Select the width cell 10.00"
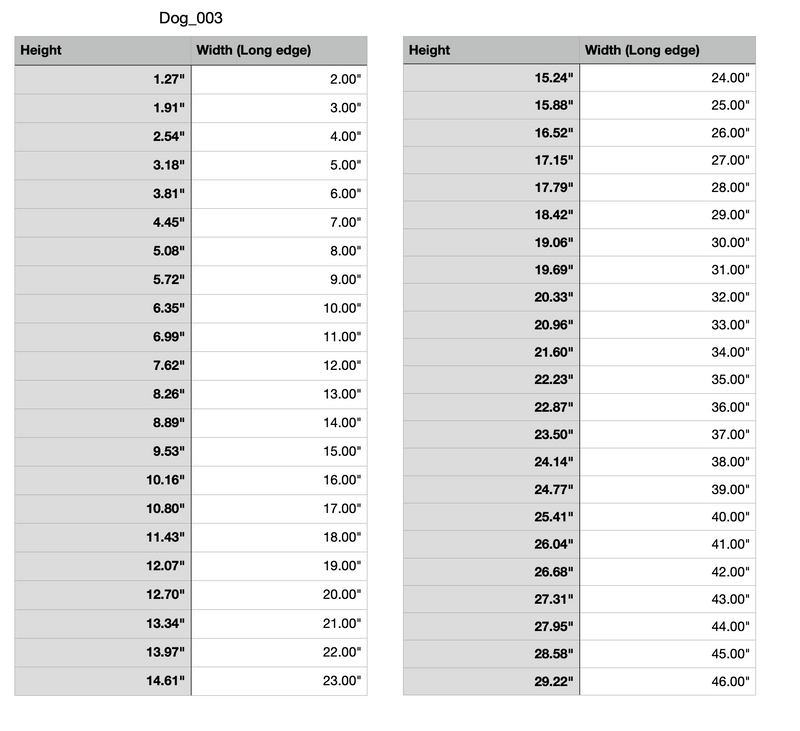800x731 pixels. pos(279,309)
